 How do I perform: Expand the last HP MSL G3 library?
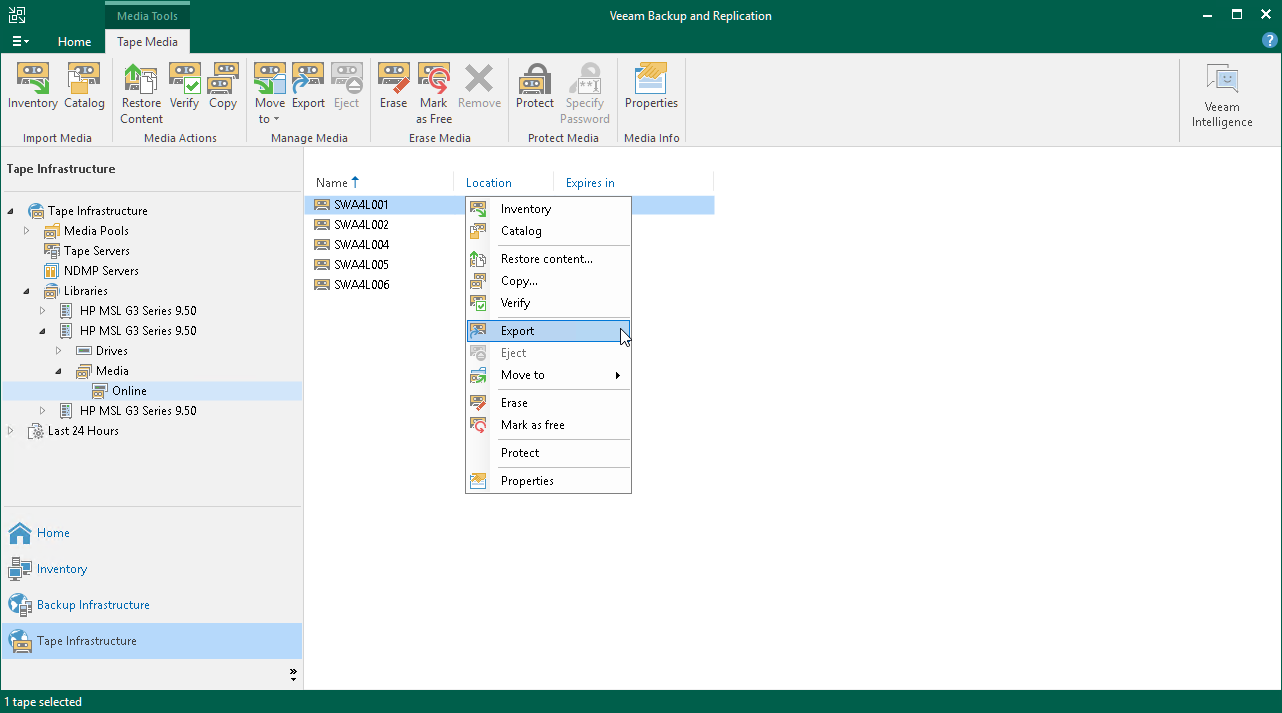pos(43,411)
